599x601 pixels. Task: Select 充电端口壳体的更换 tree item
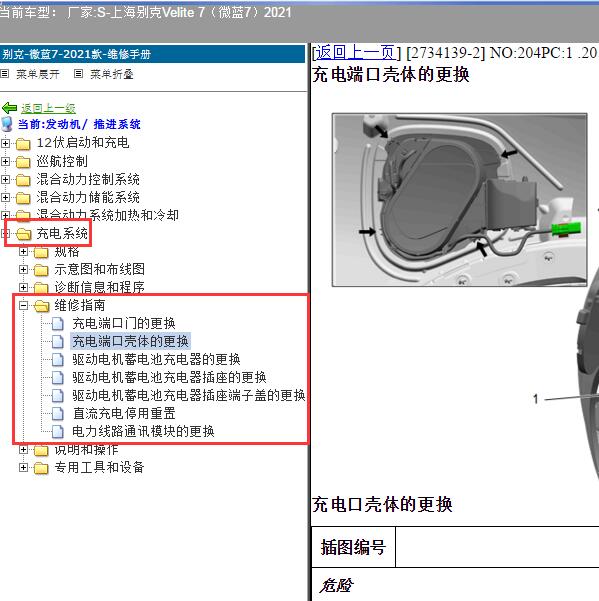pyautogui.click(x=130, y=341)
